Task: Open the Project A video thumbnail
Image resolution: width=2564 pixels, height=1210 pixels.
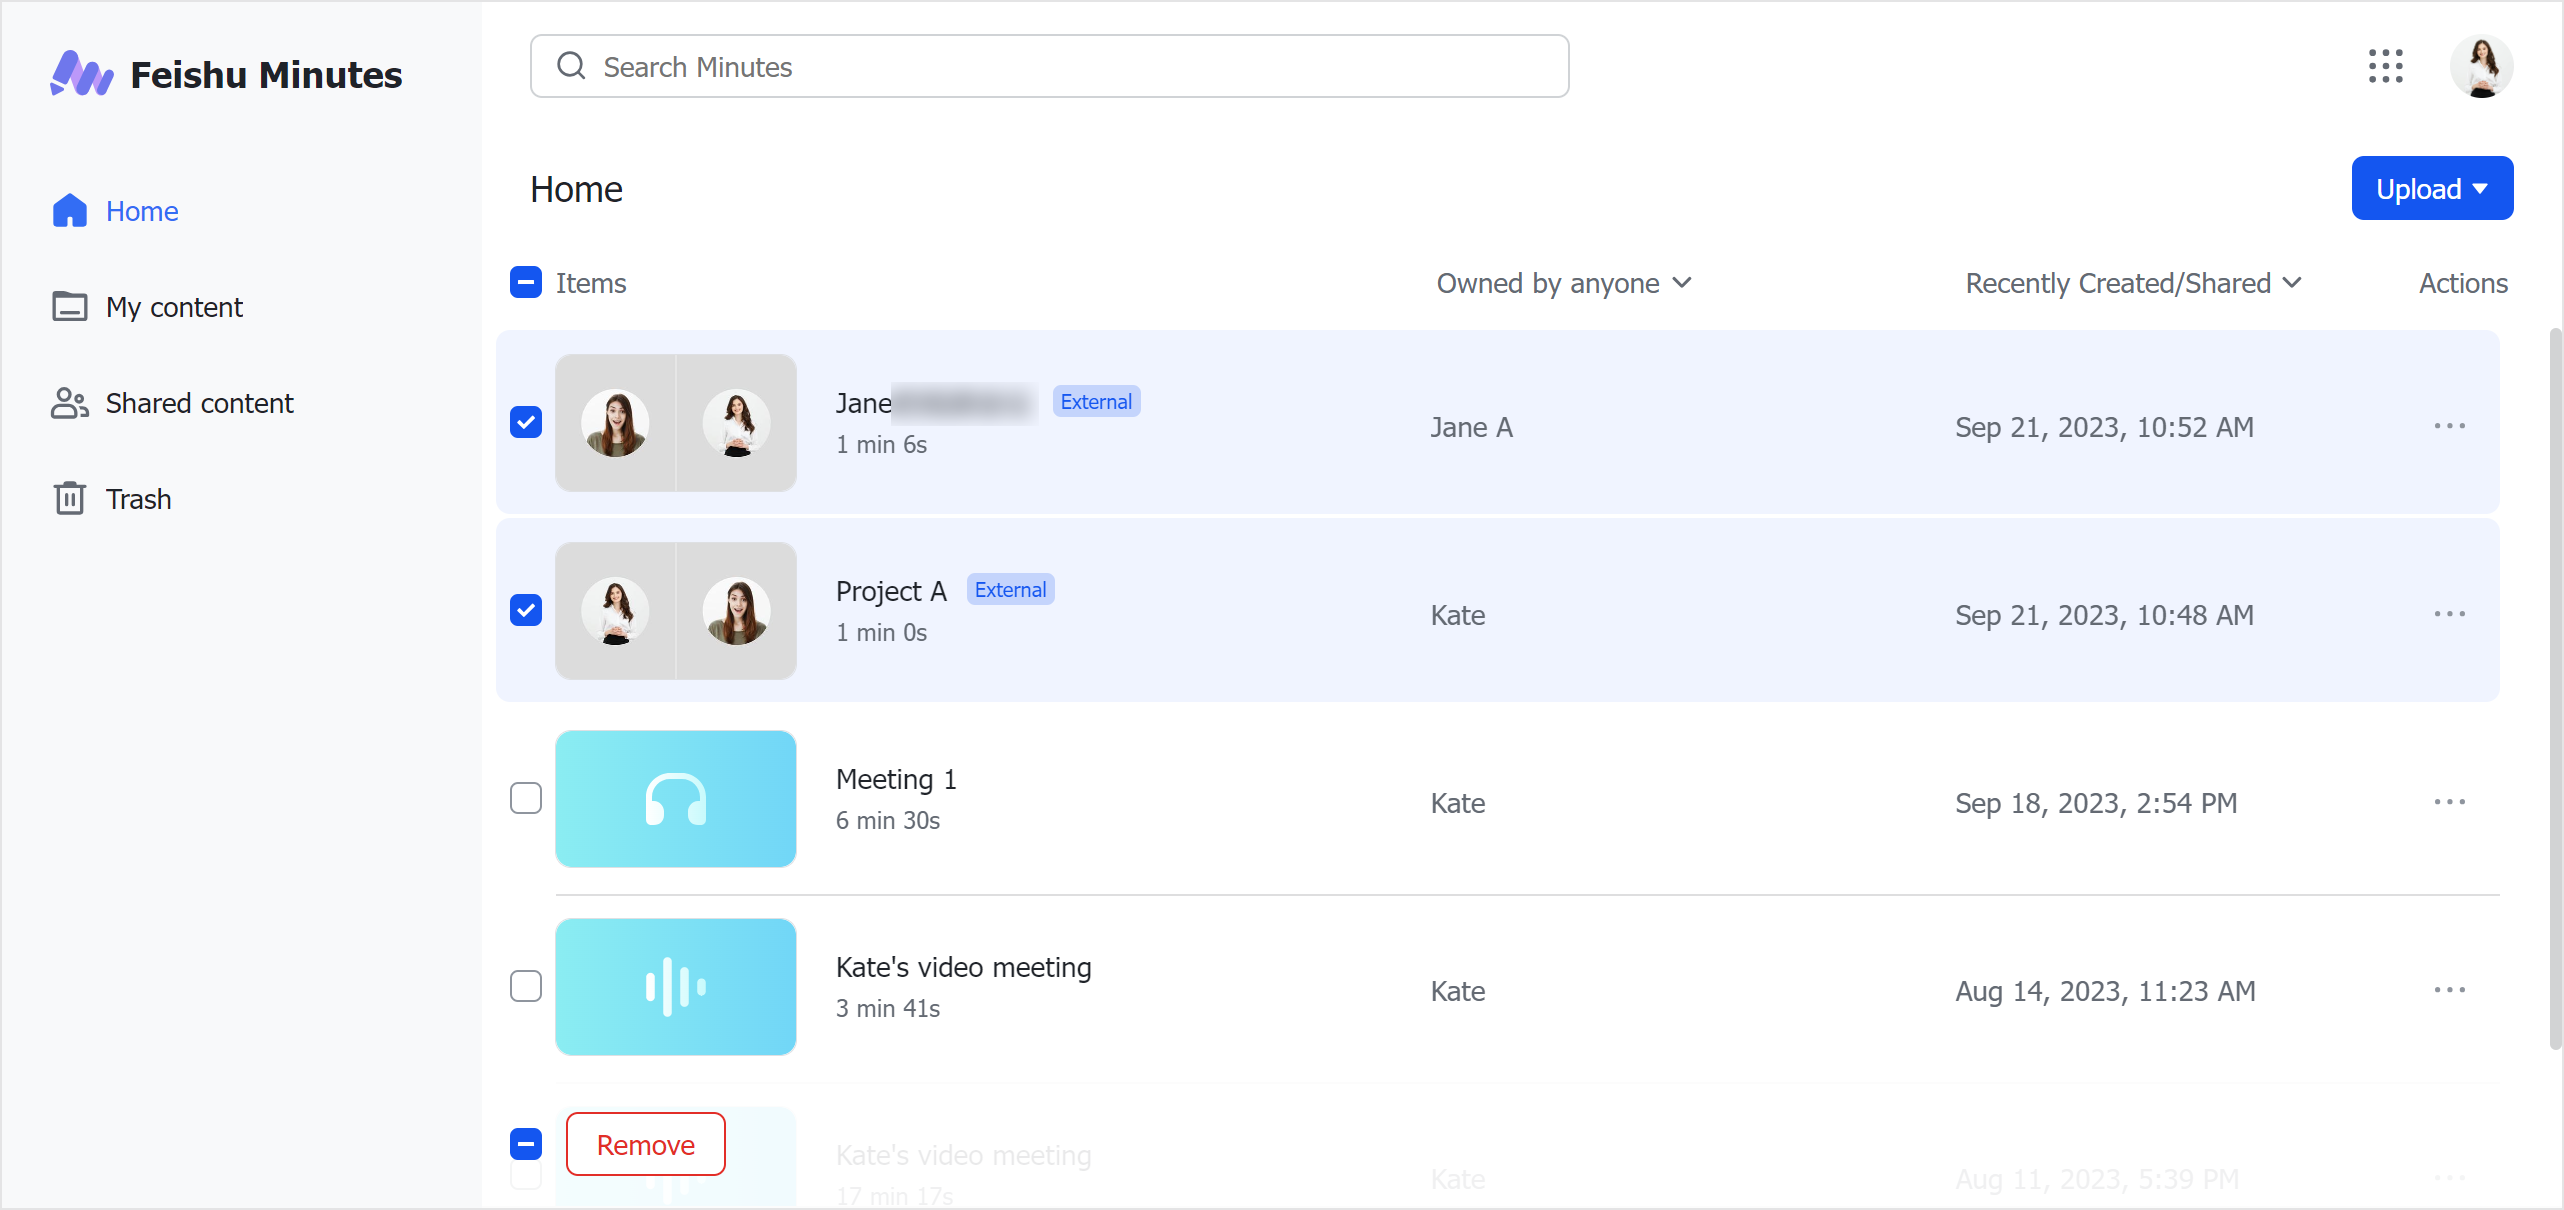Action: [676, 610]
